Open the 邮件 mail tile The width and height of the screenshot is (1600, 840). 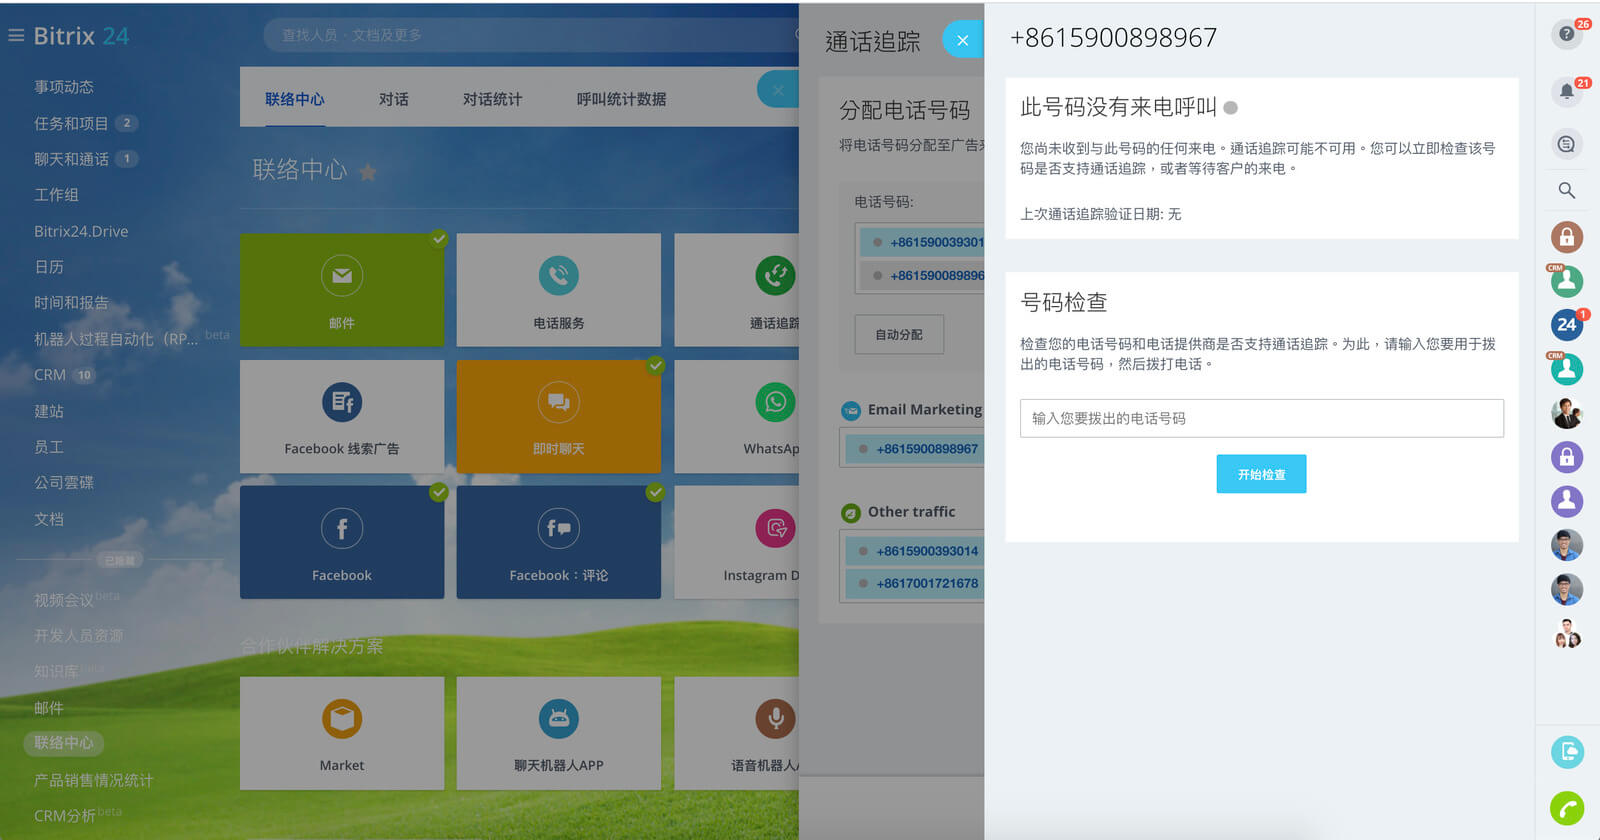pos(342,290)
